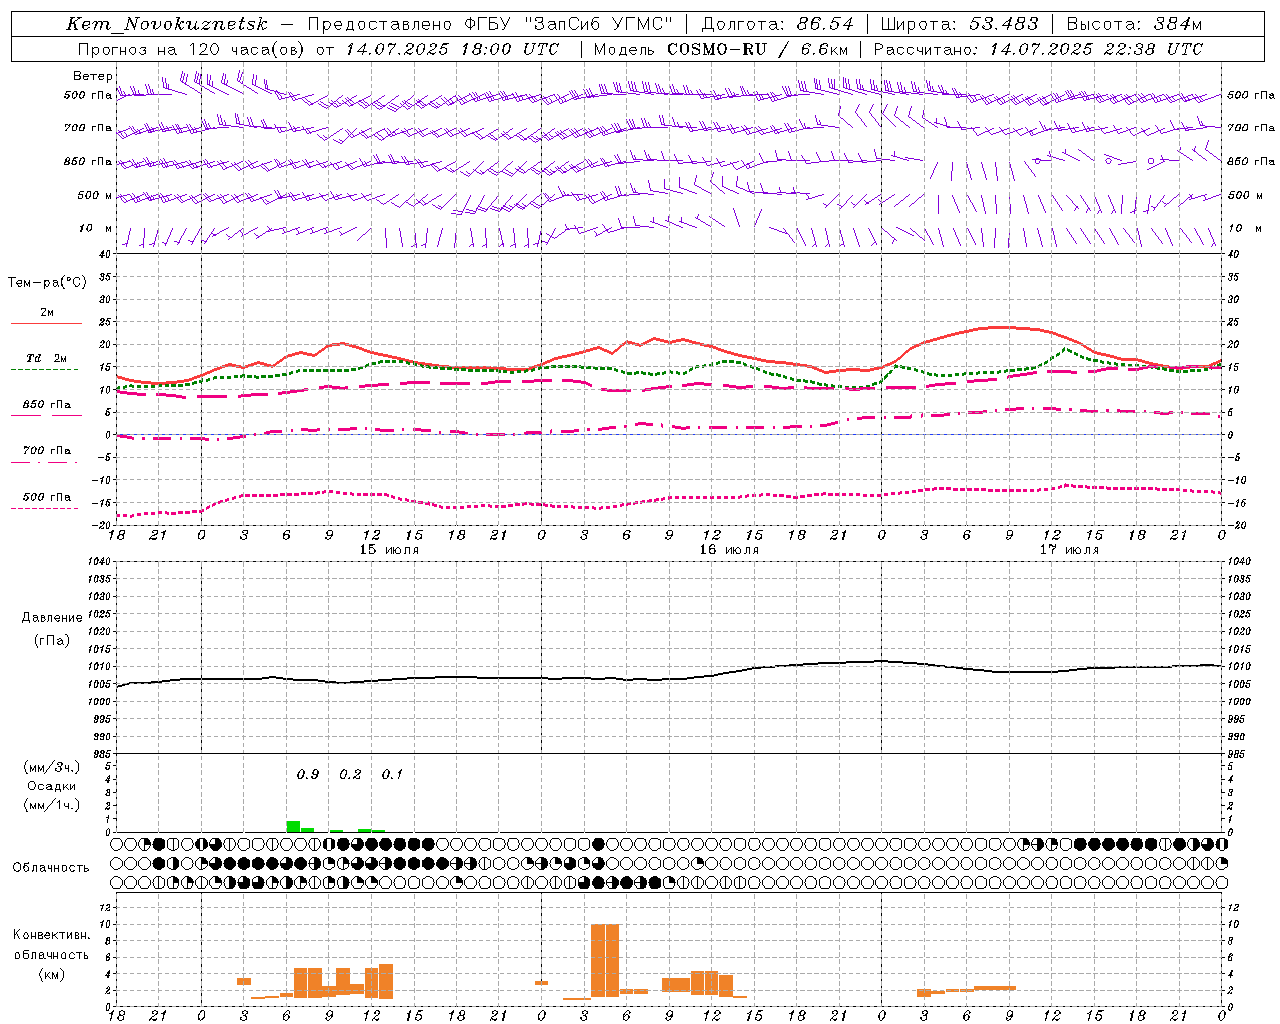Click the "(км)" convective cloud units label
This screenshot has width=1280, height=1024.
[x=51, y=974]
